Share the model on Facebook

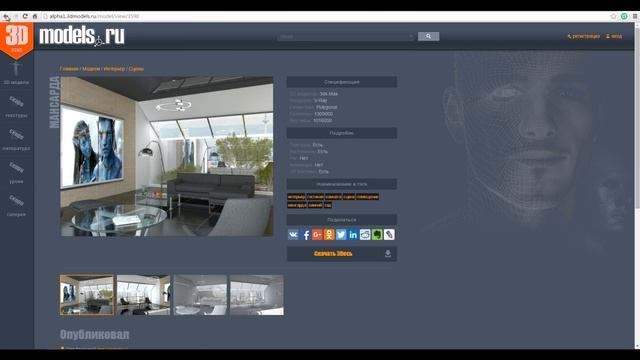click(305, 234)
